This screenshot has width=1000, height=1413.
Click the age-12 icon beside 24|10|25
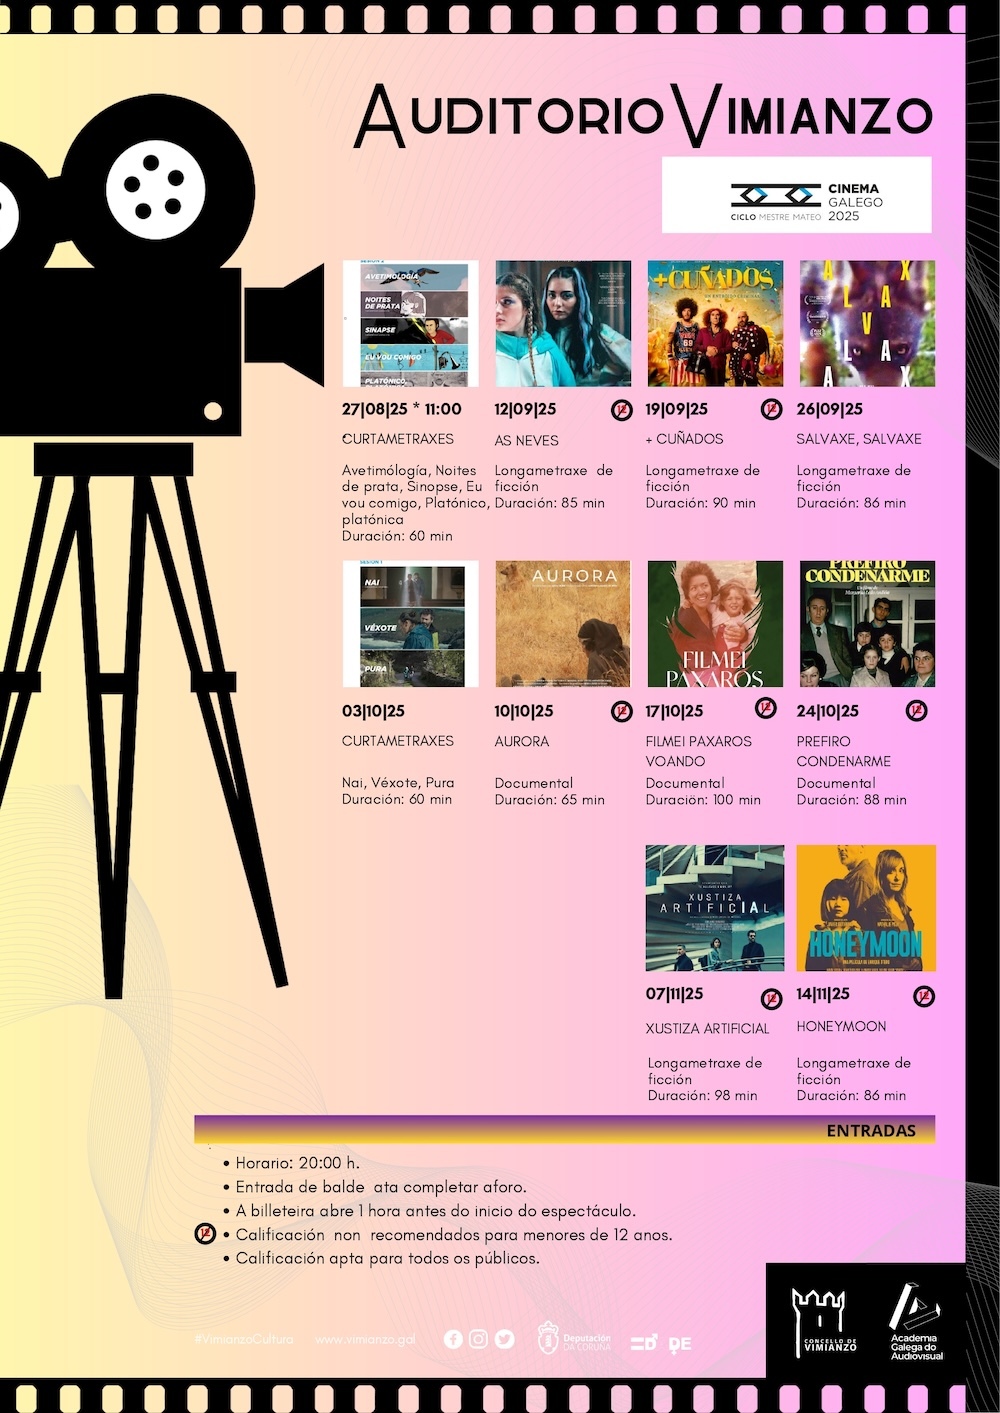pos(916,711)
